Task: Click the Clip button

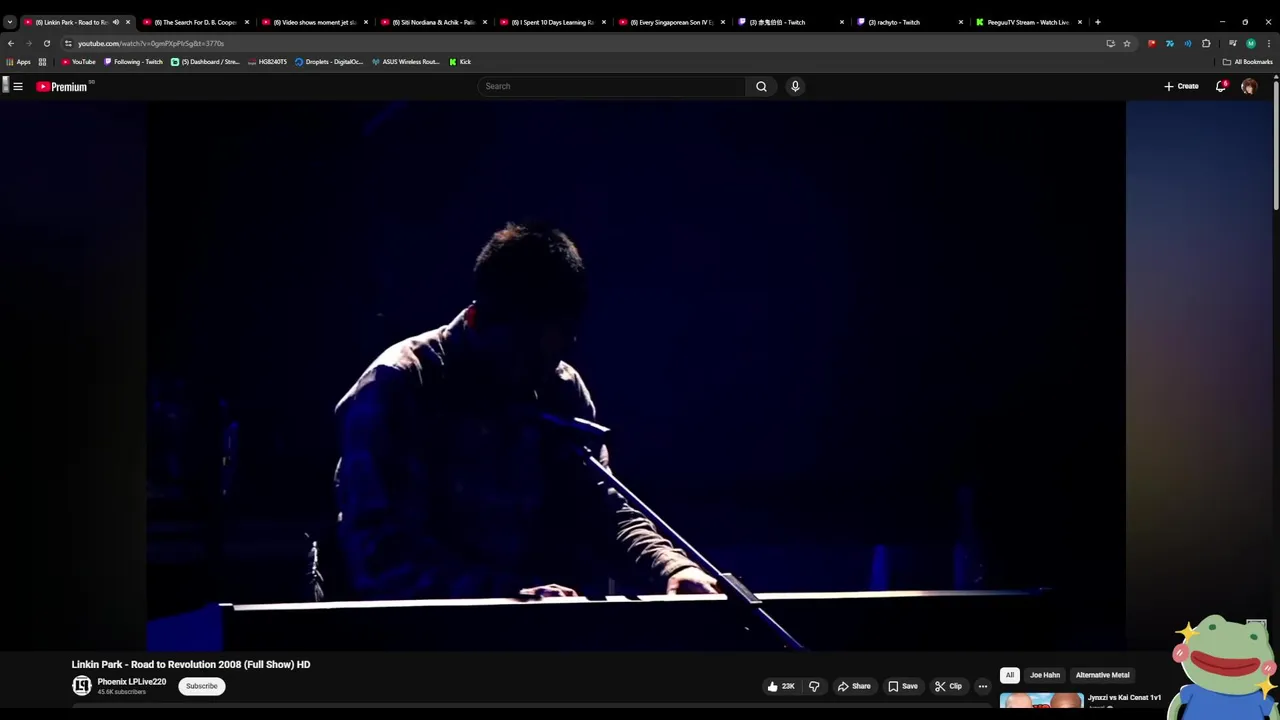Action: coord(948,686)
